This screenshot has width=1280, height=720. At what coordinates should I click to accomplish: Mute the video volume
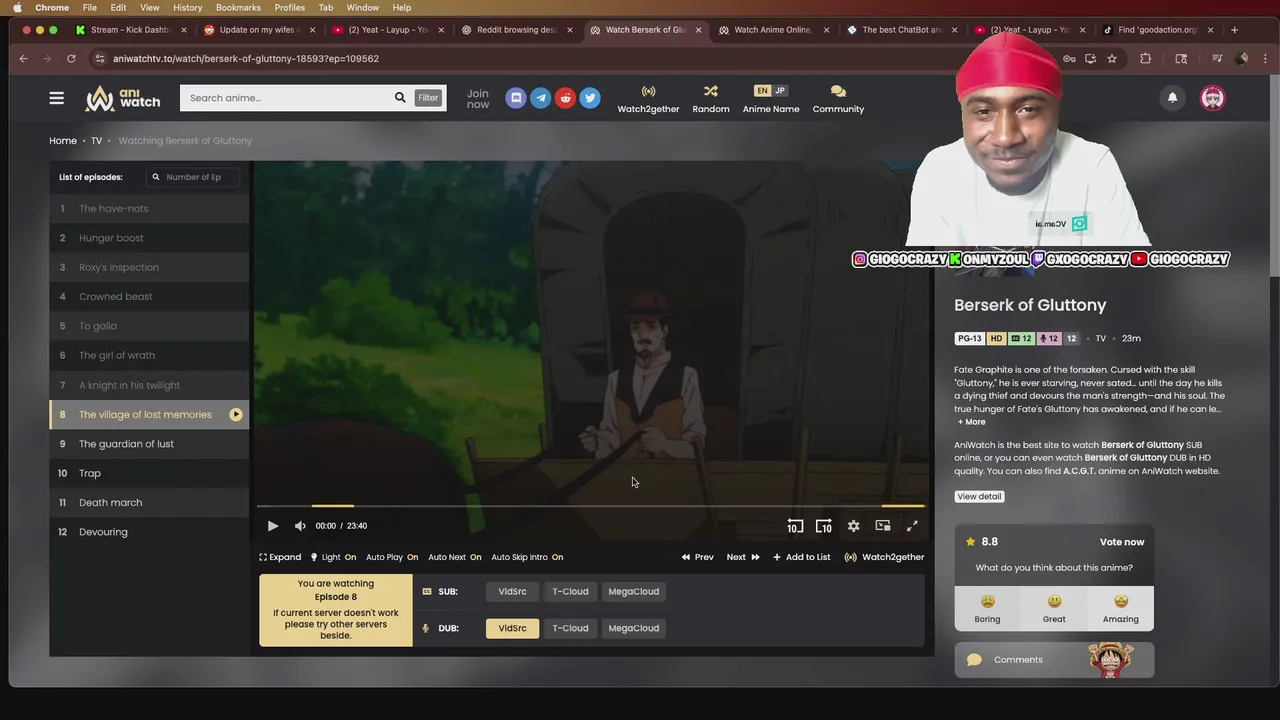point(300,526)
